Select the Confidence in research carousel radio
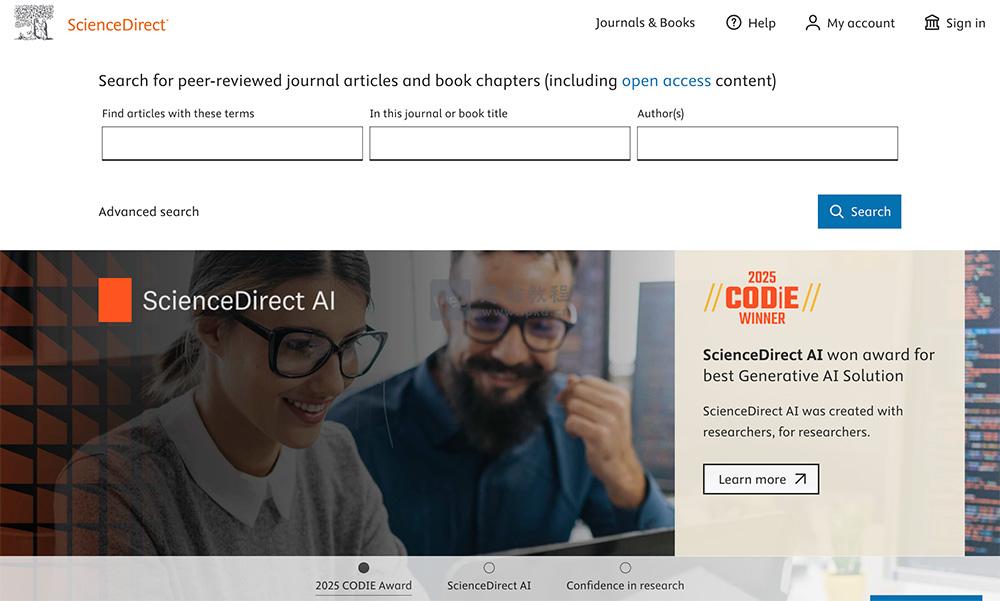 pyautogui.click(x=625, y=567)
